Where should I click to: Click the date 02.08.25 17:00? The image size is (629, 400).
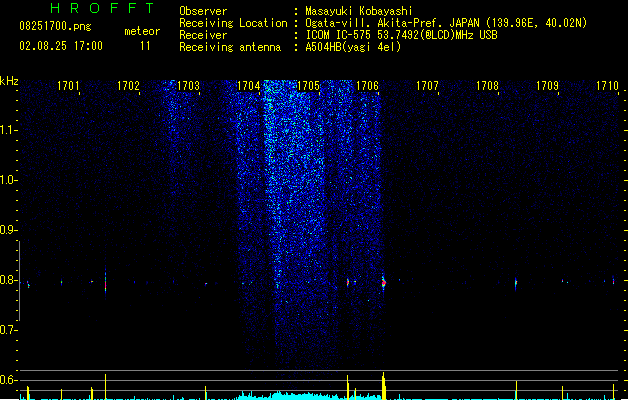[x=61, y=46]
